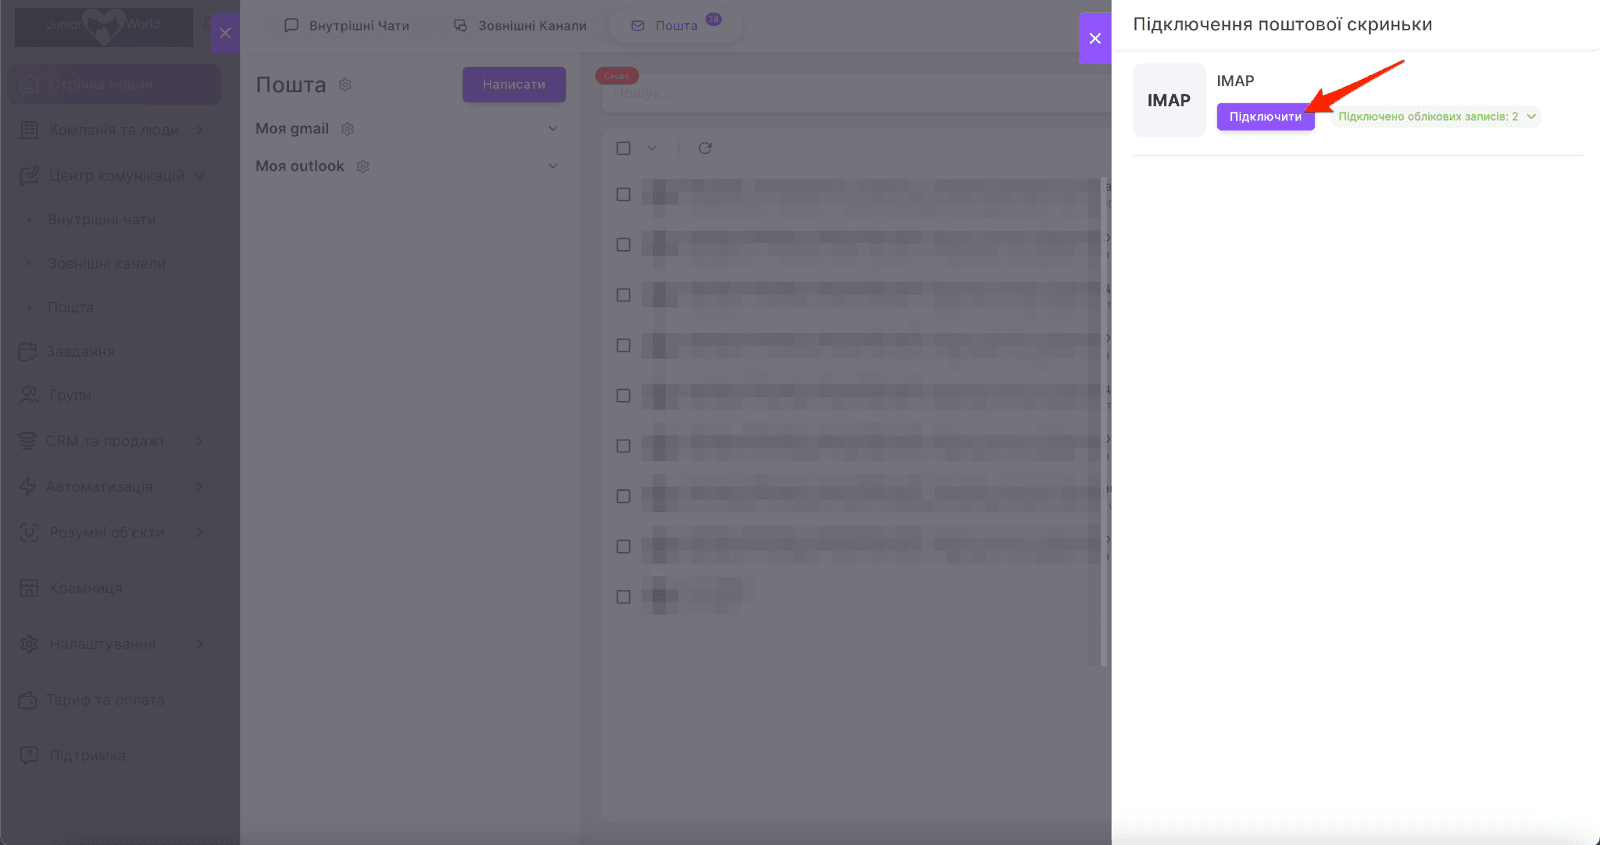The height and width of the screenshot is (845, 1600).
Task: Click the purple close button beside the logo
Action: tap(225, 33)
